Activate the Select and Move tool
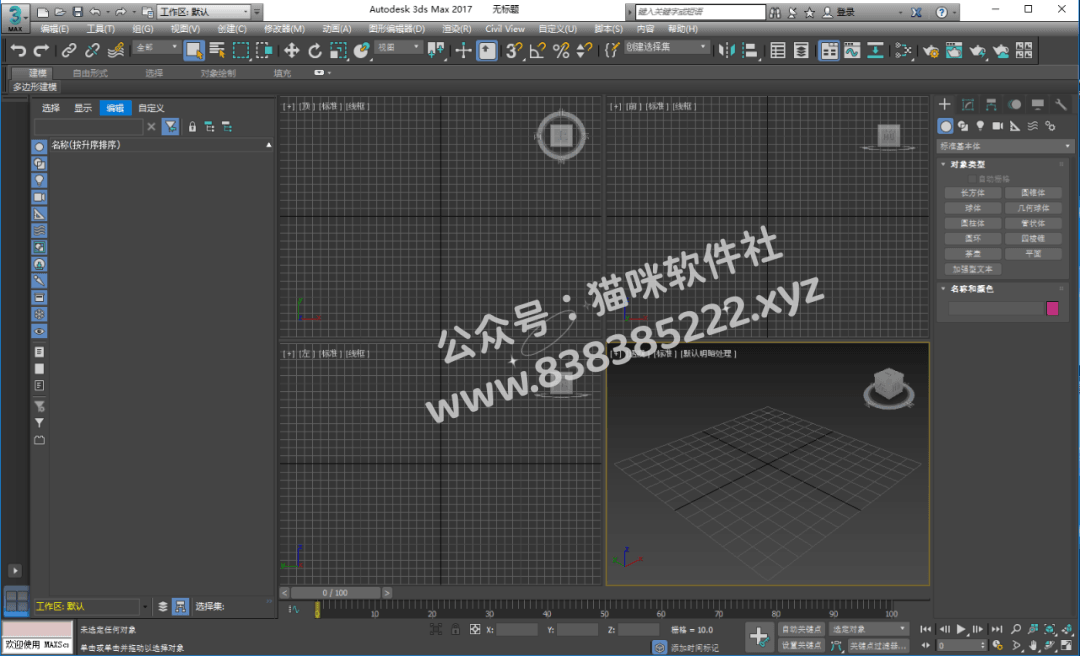 291,50
